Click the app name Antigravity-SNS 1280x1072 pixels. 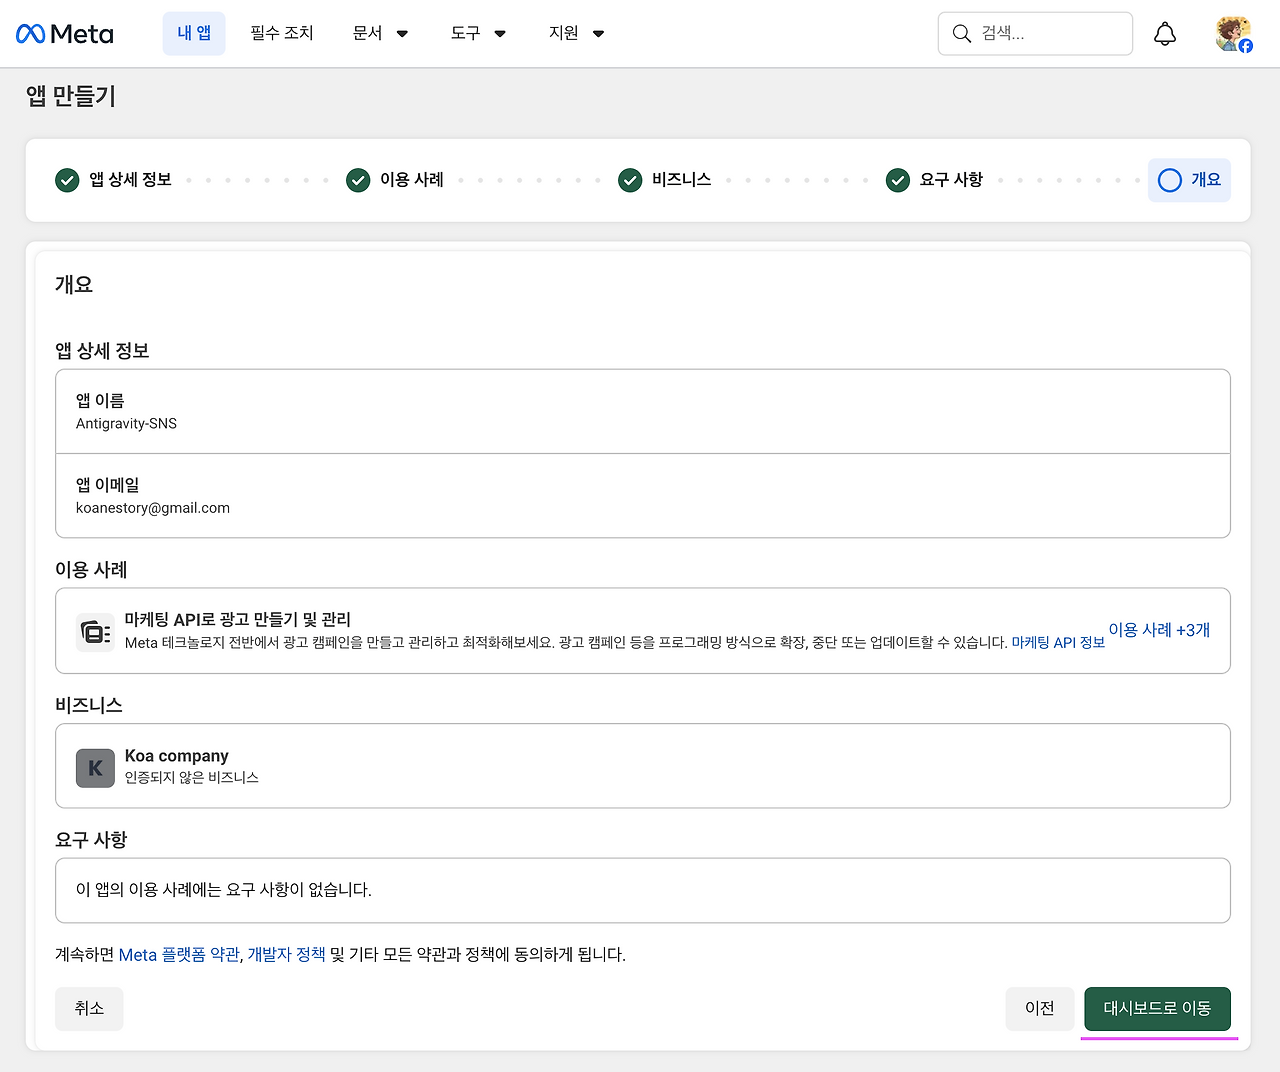click(127, 424)
